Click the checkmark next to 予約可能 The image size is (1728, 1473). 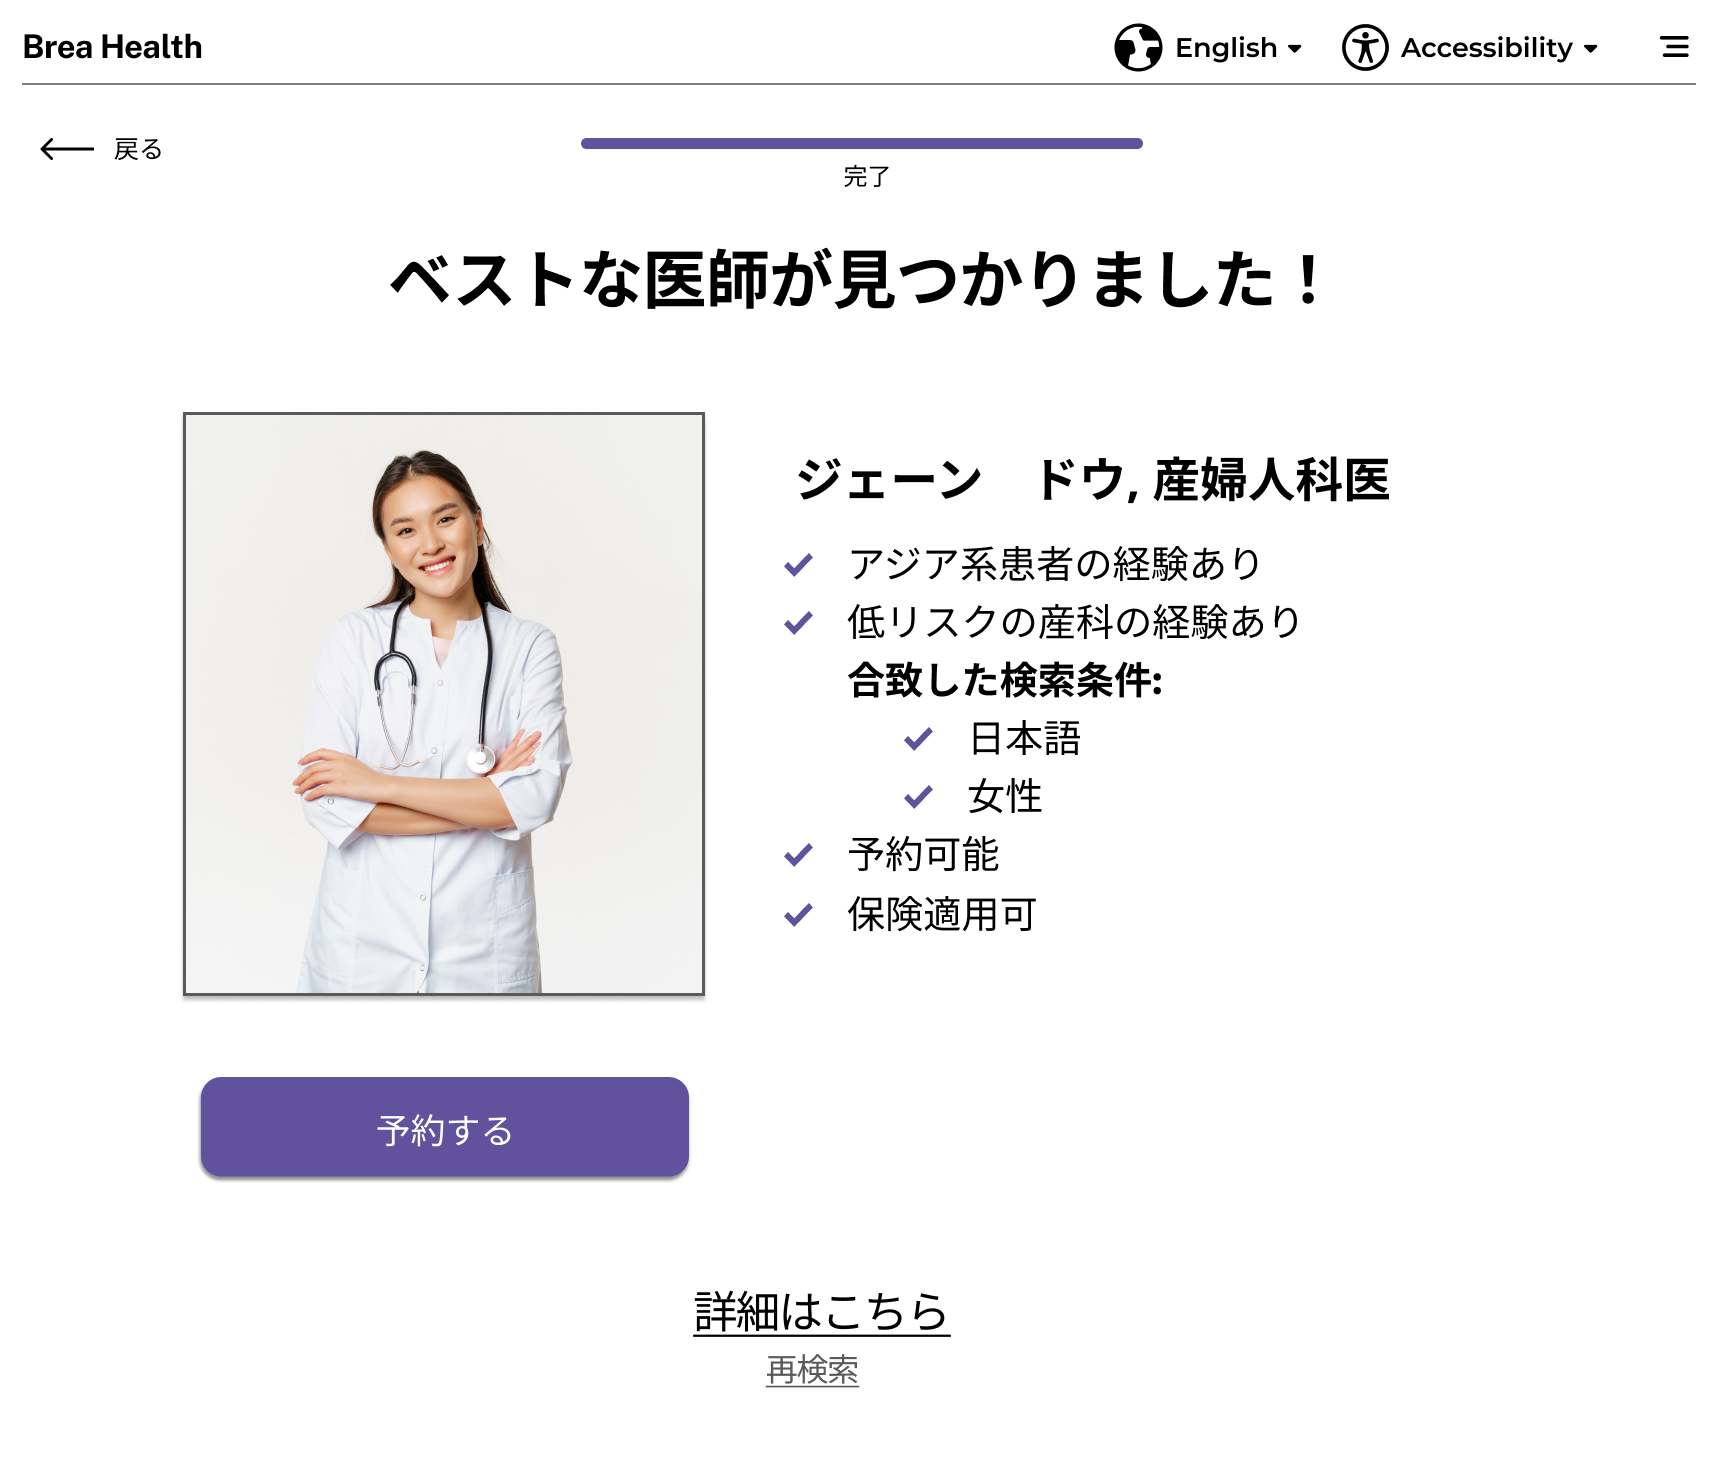coord(798,855)
